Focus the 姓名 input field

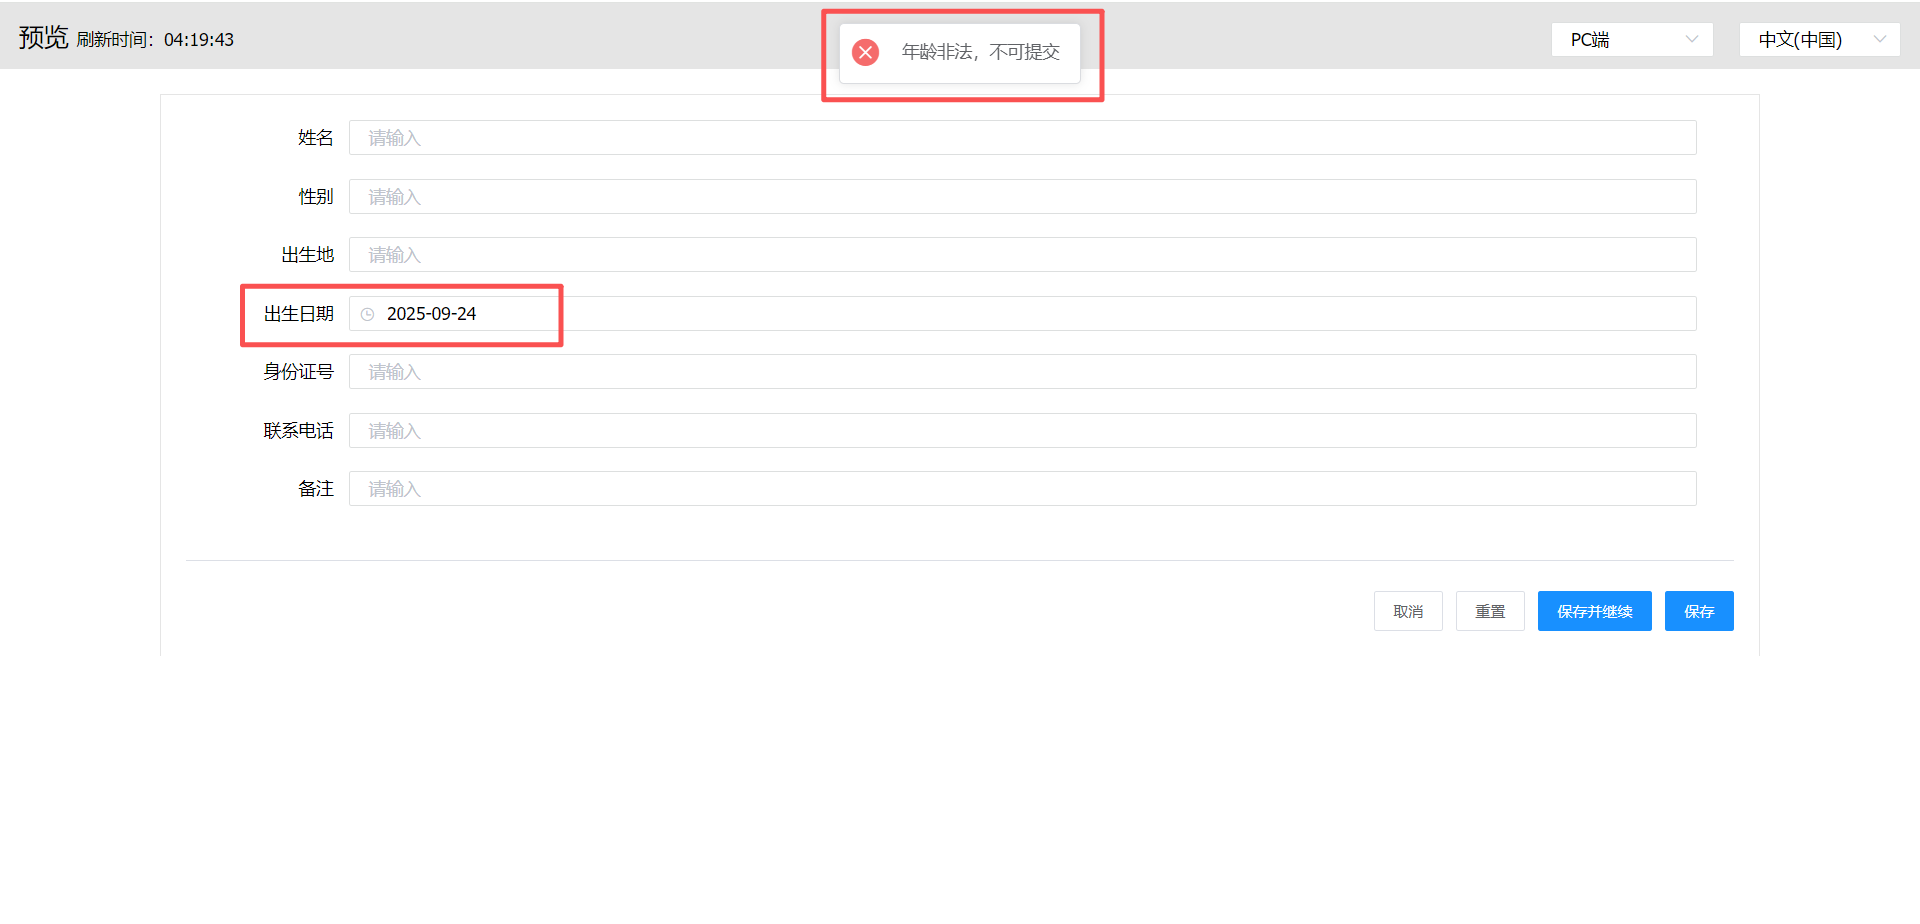tap(1021, 138)
